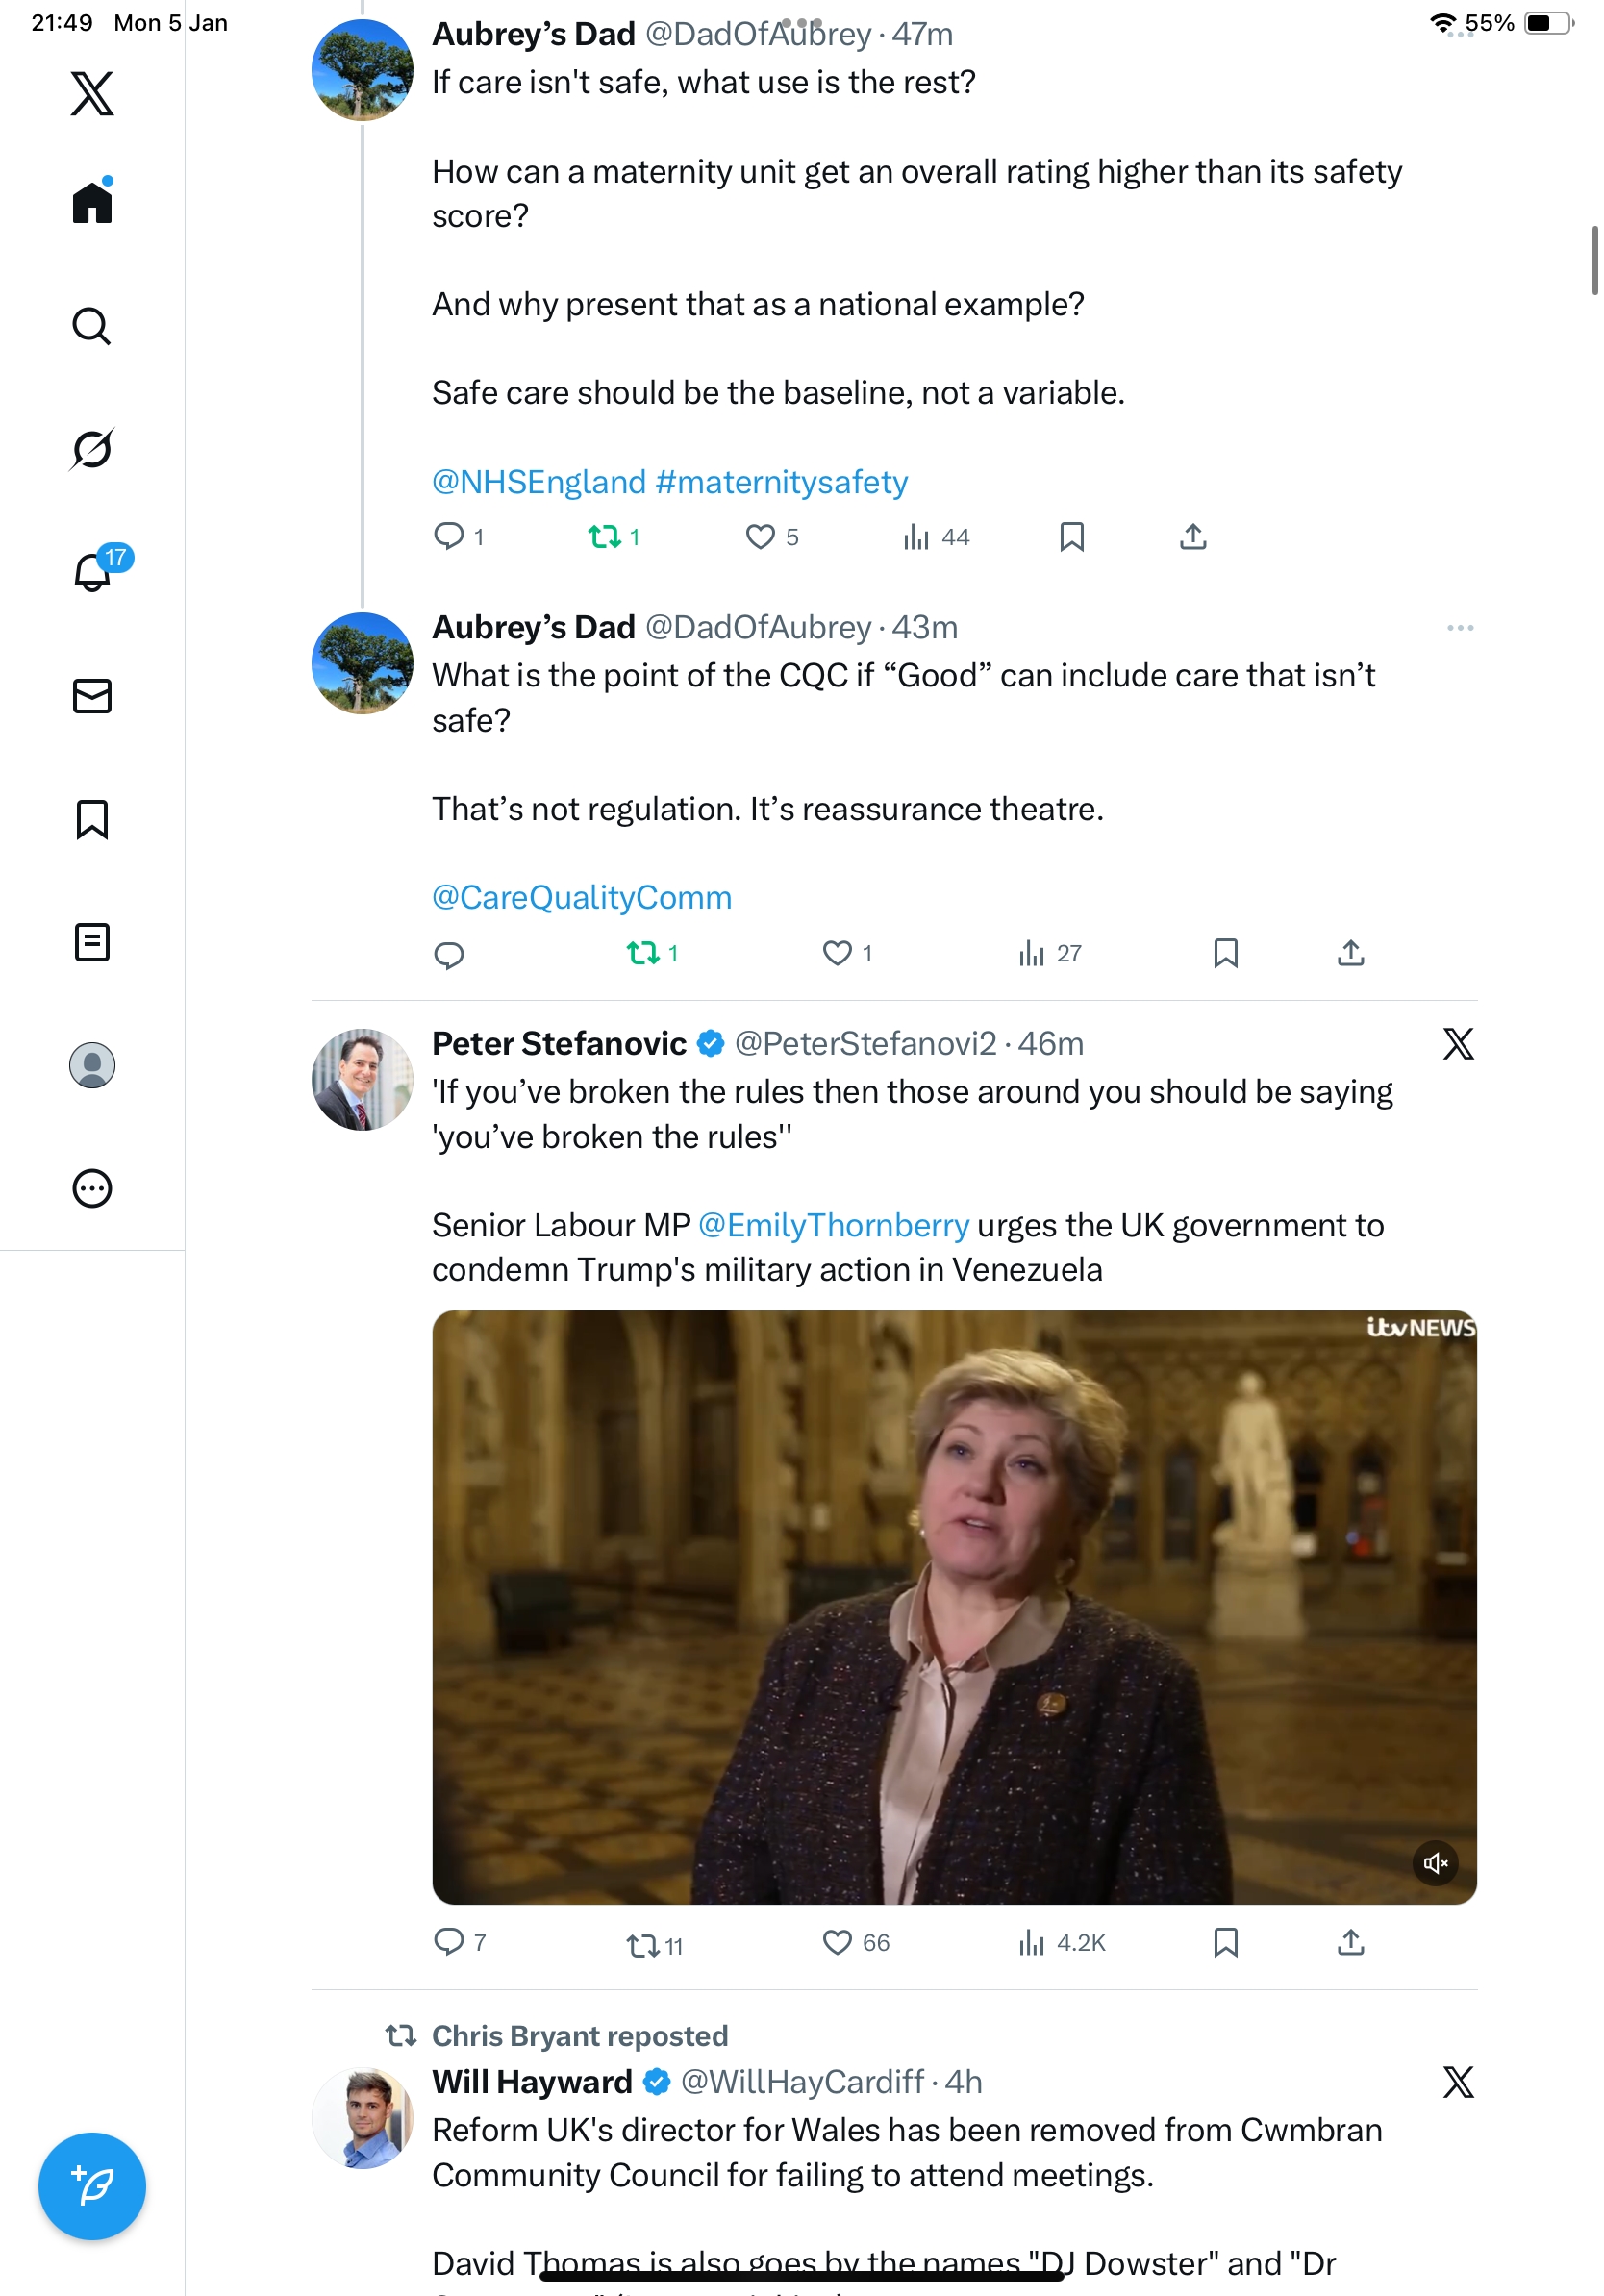This screenshot has height=2296, width=1604.
Task: Open the Lists icon in sidebar
Action: (x=92, y=942)
